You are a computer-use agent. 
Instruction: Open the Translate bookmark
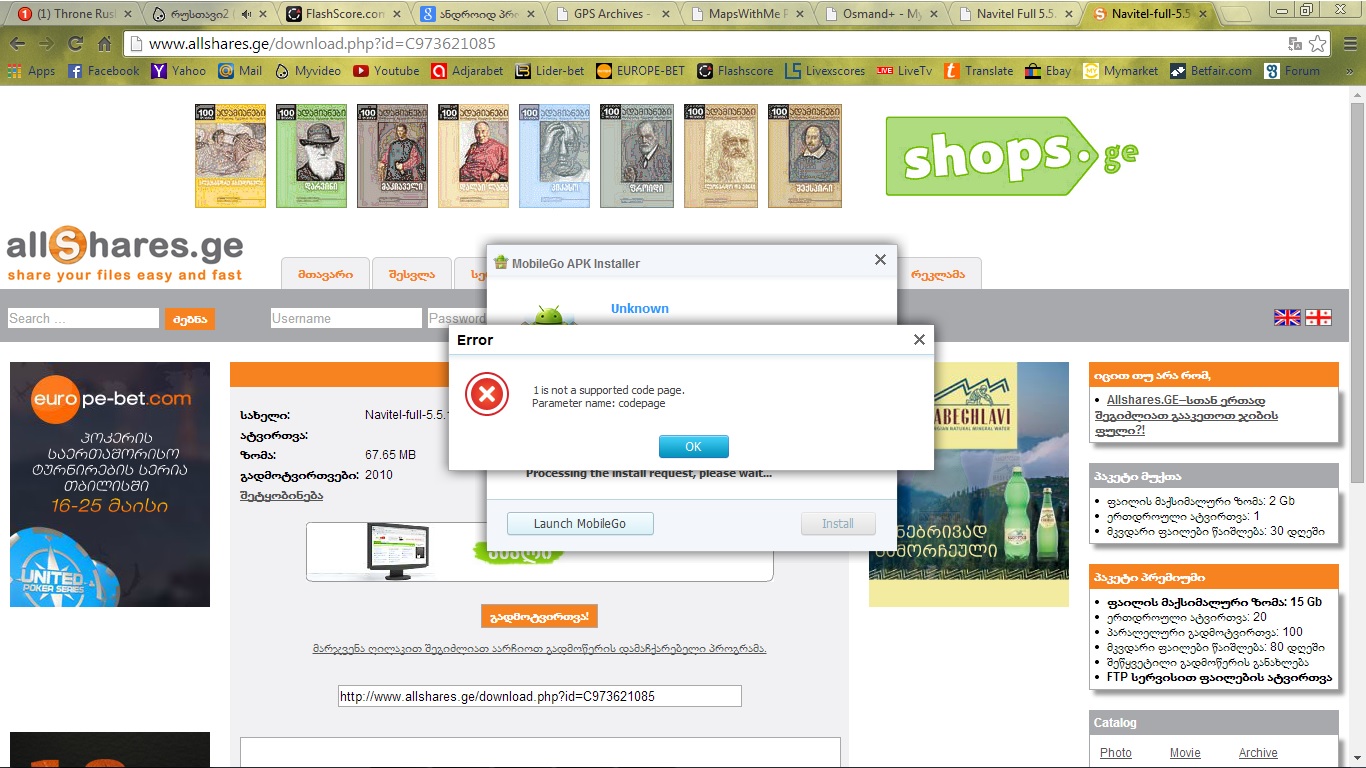tap(978, 71)
